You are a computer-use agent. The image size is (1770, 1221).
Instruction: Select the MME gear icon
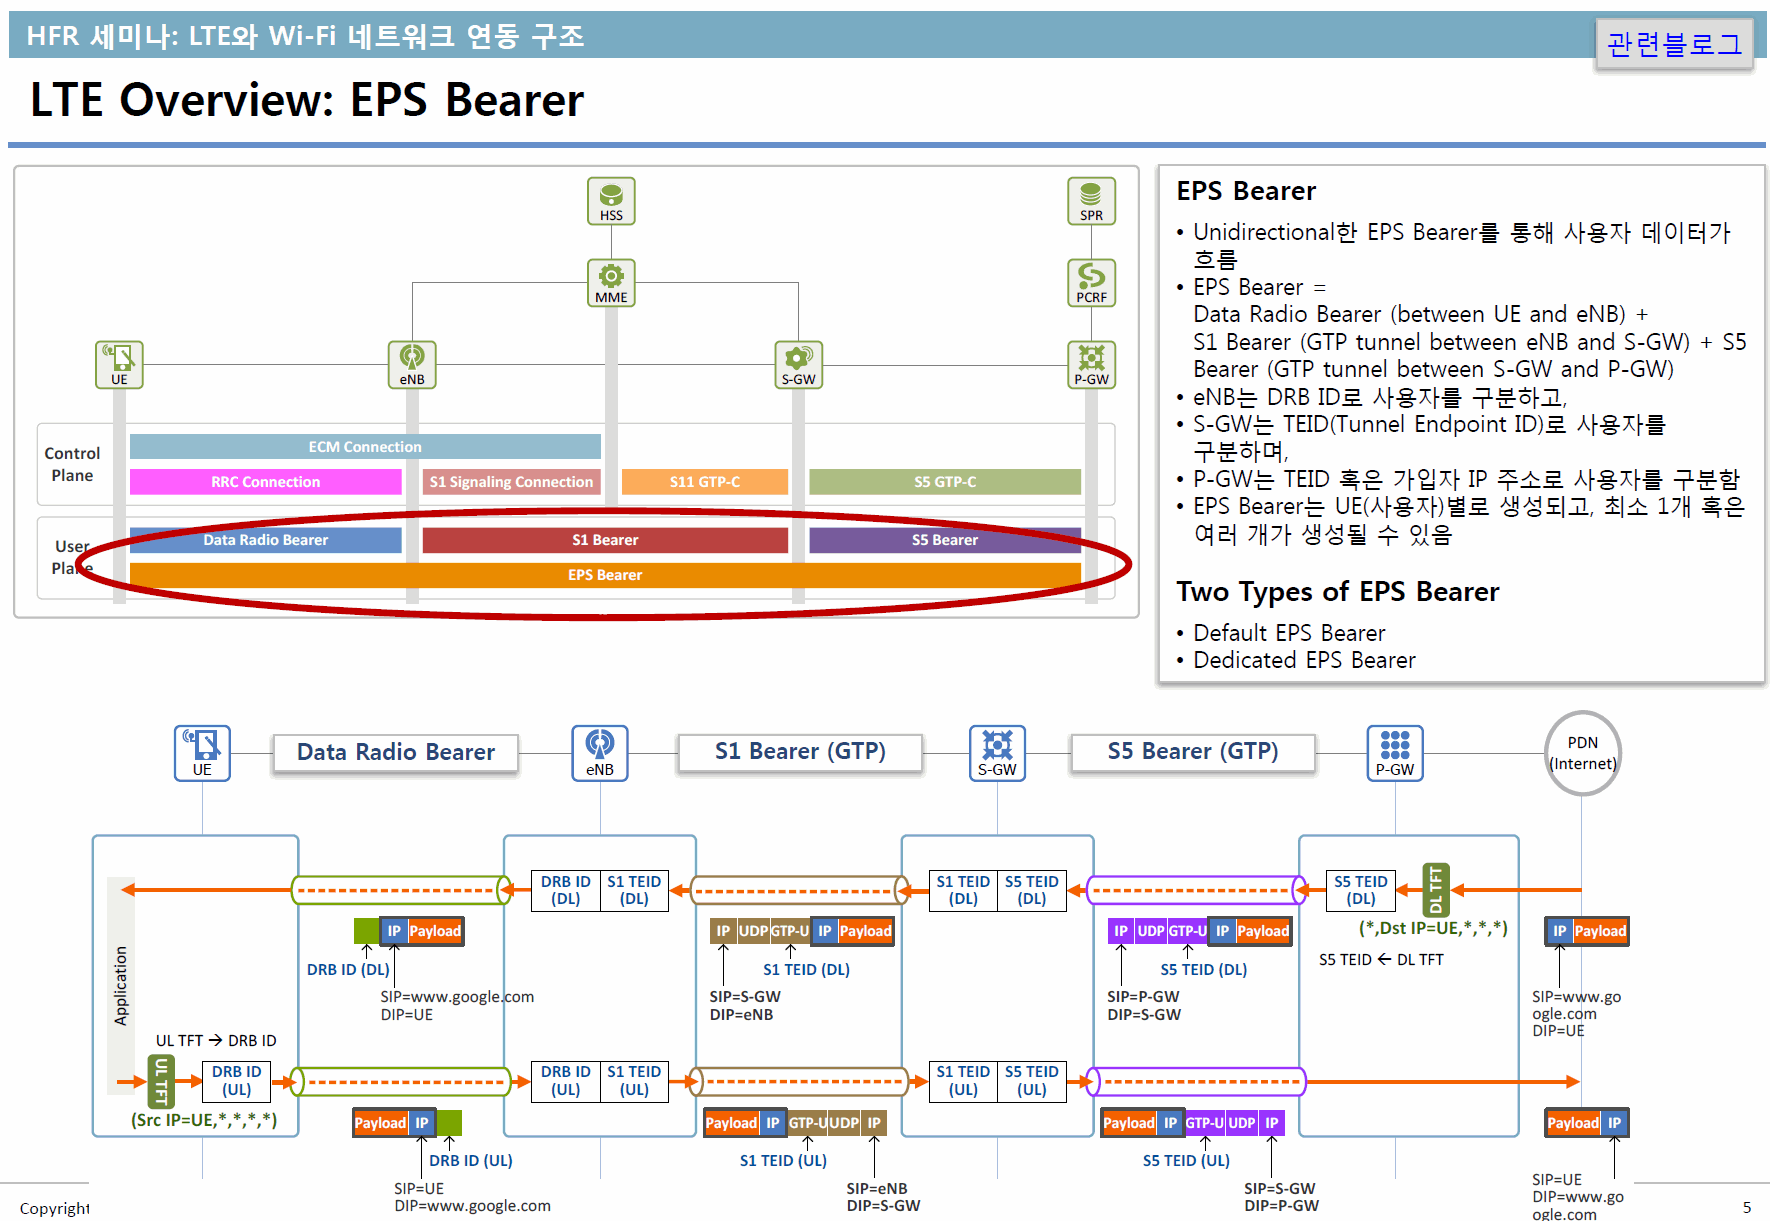click(611, 283)
